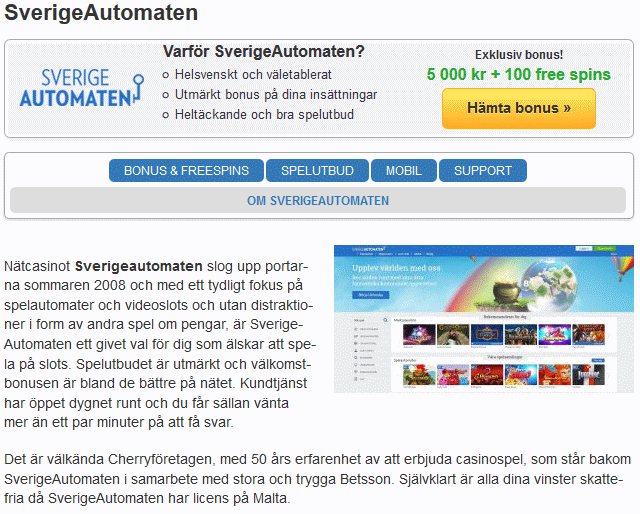Screen dimensions: 640x514
Task: Select the Exklusiv bonus! label
Action: point(519,55)
